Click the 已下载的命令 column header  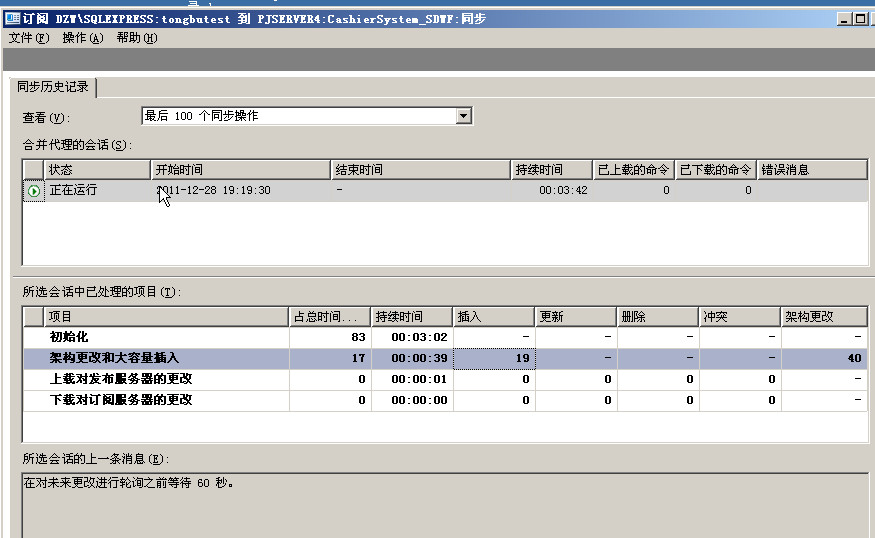tap(715, 170)
